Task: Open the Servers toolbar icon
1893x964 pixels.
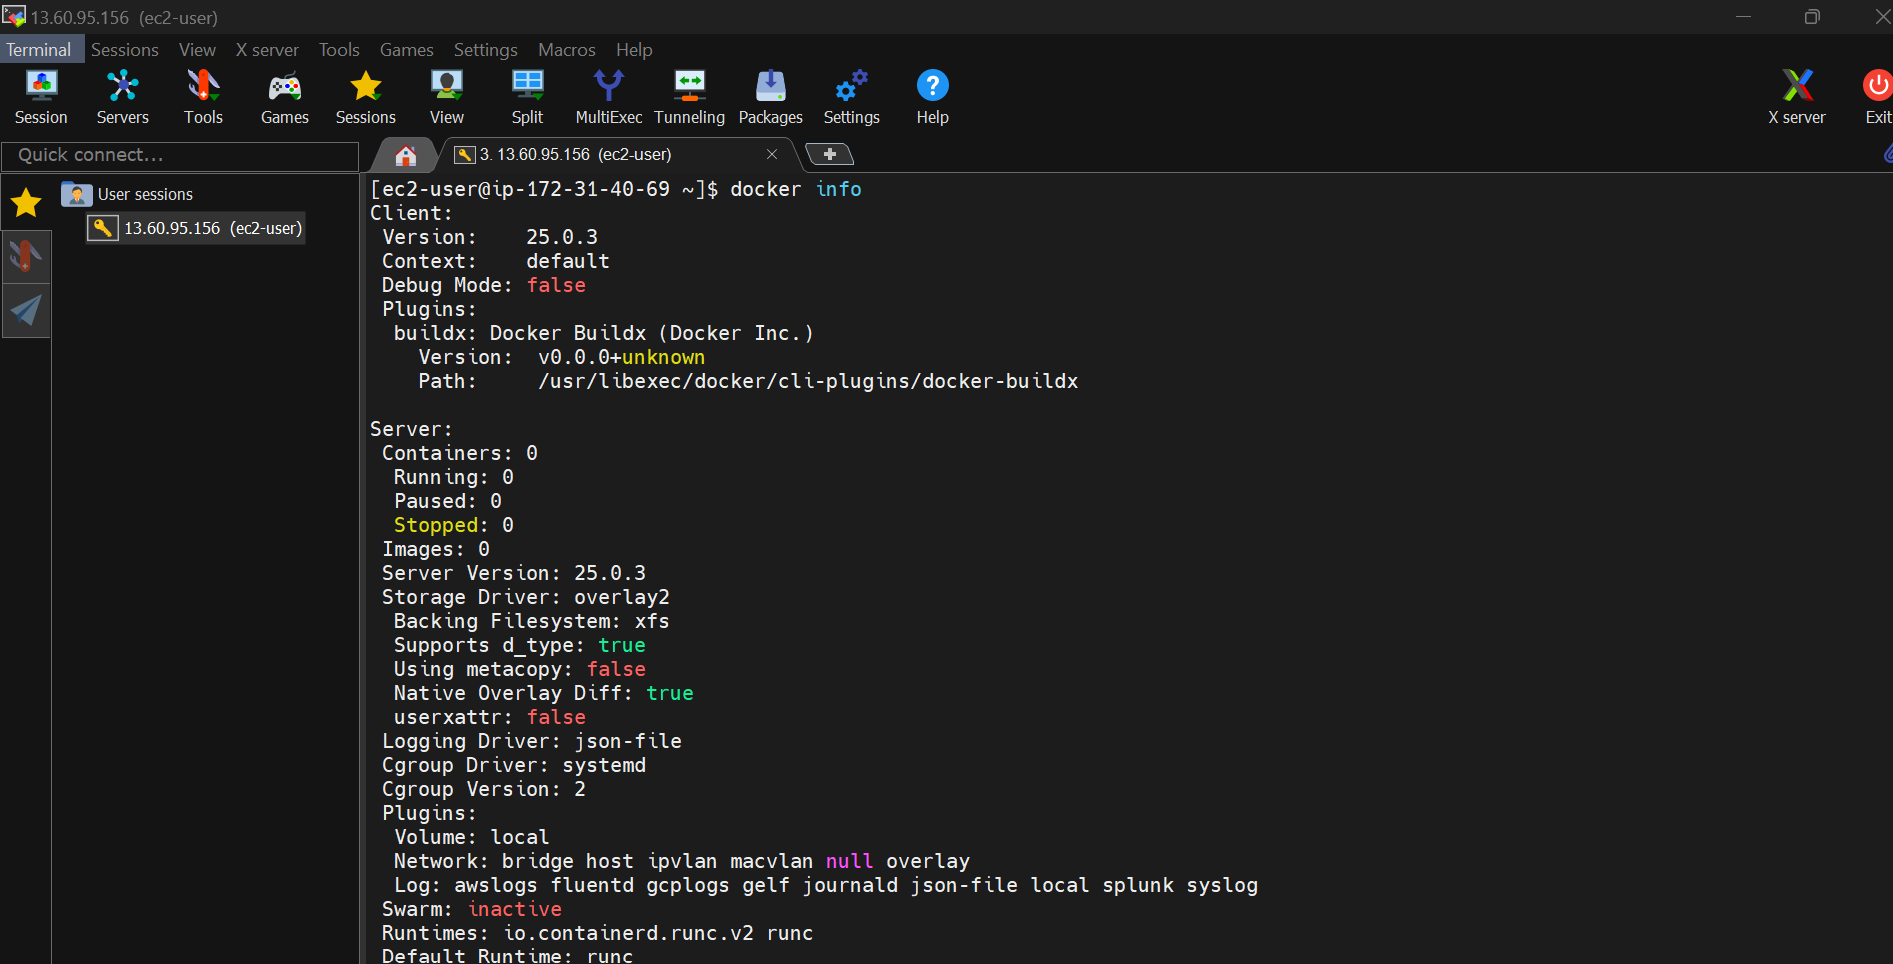Action: coord(122,97)
